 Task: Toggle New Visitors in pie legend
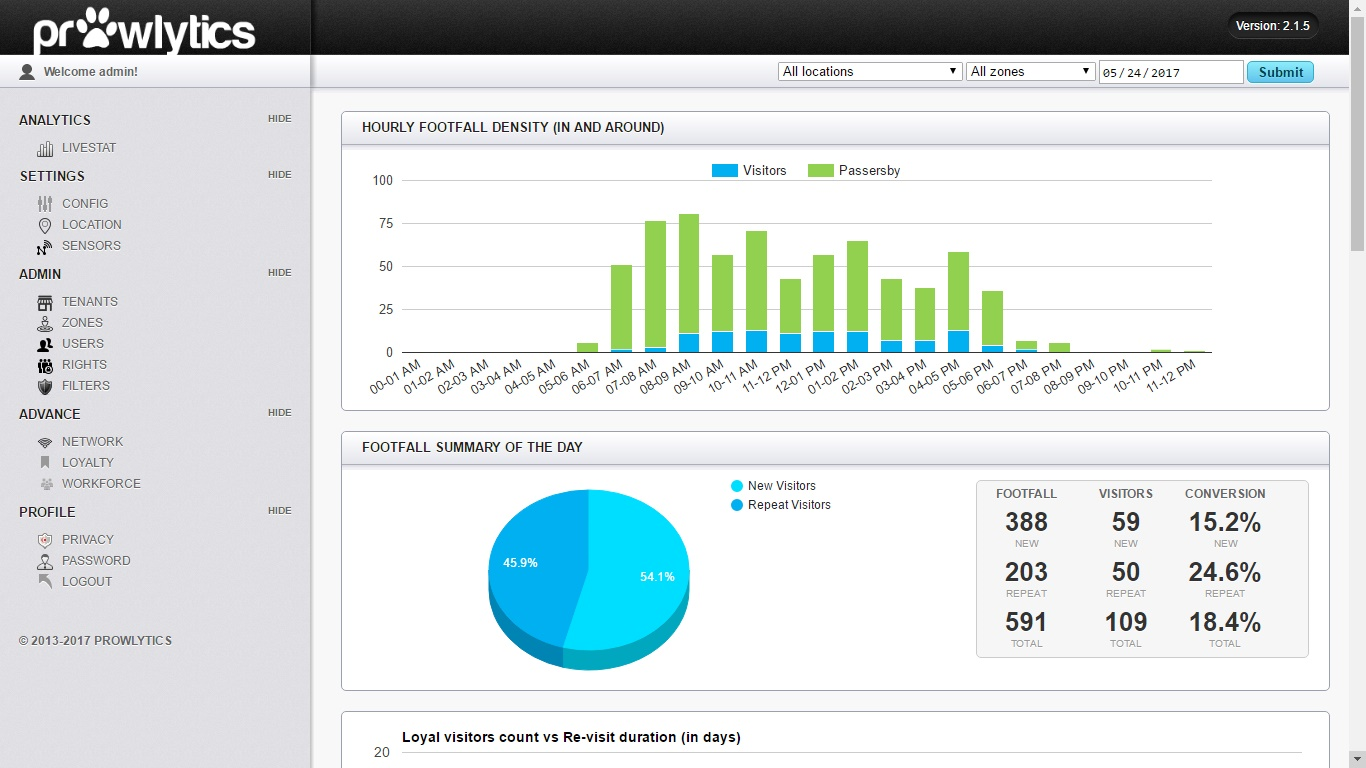click(x=773, y=486)
